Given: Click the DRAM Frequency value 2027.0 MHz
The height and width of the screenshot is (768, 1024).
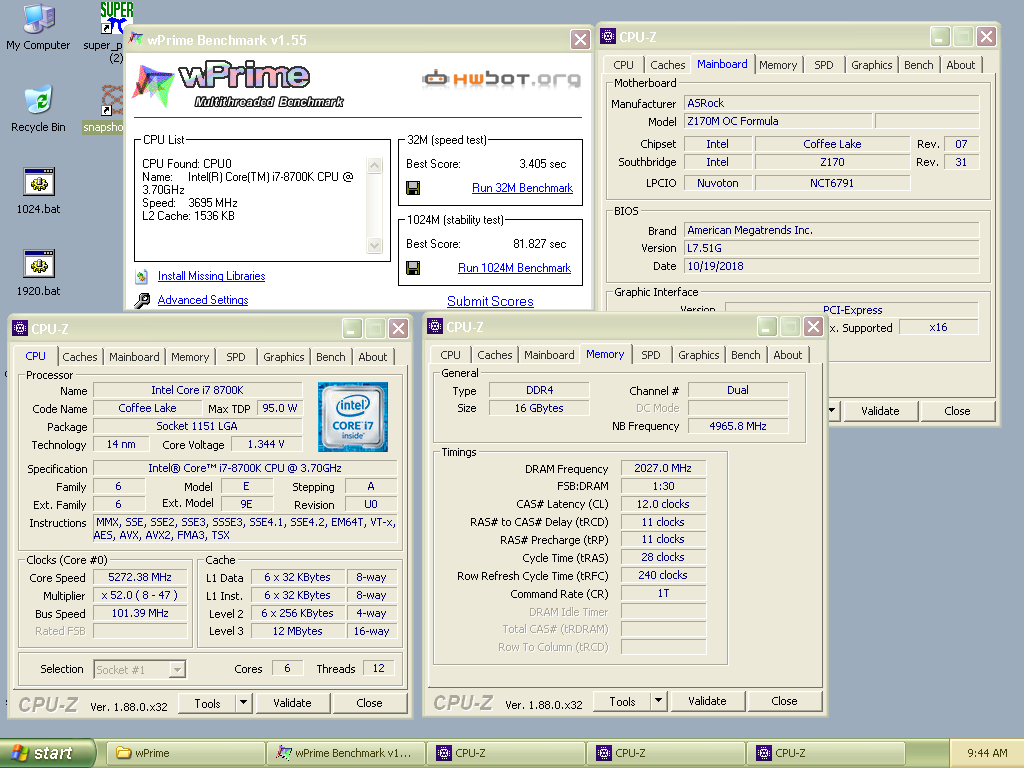Looking at the screenshot, I should 663,468.
